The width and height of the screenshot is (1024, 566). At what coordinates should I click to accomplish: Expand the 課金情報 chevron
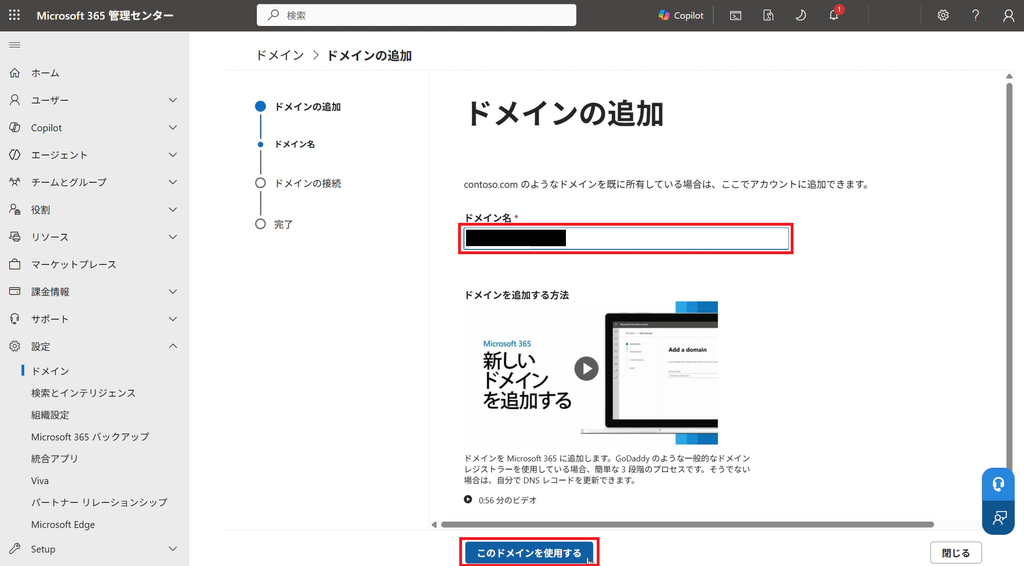(x=172, y=291)
